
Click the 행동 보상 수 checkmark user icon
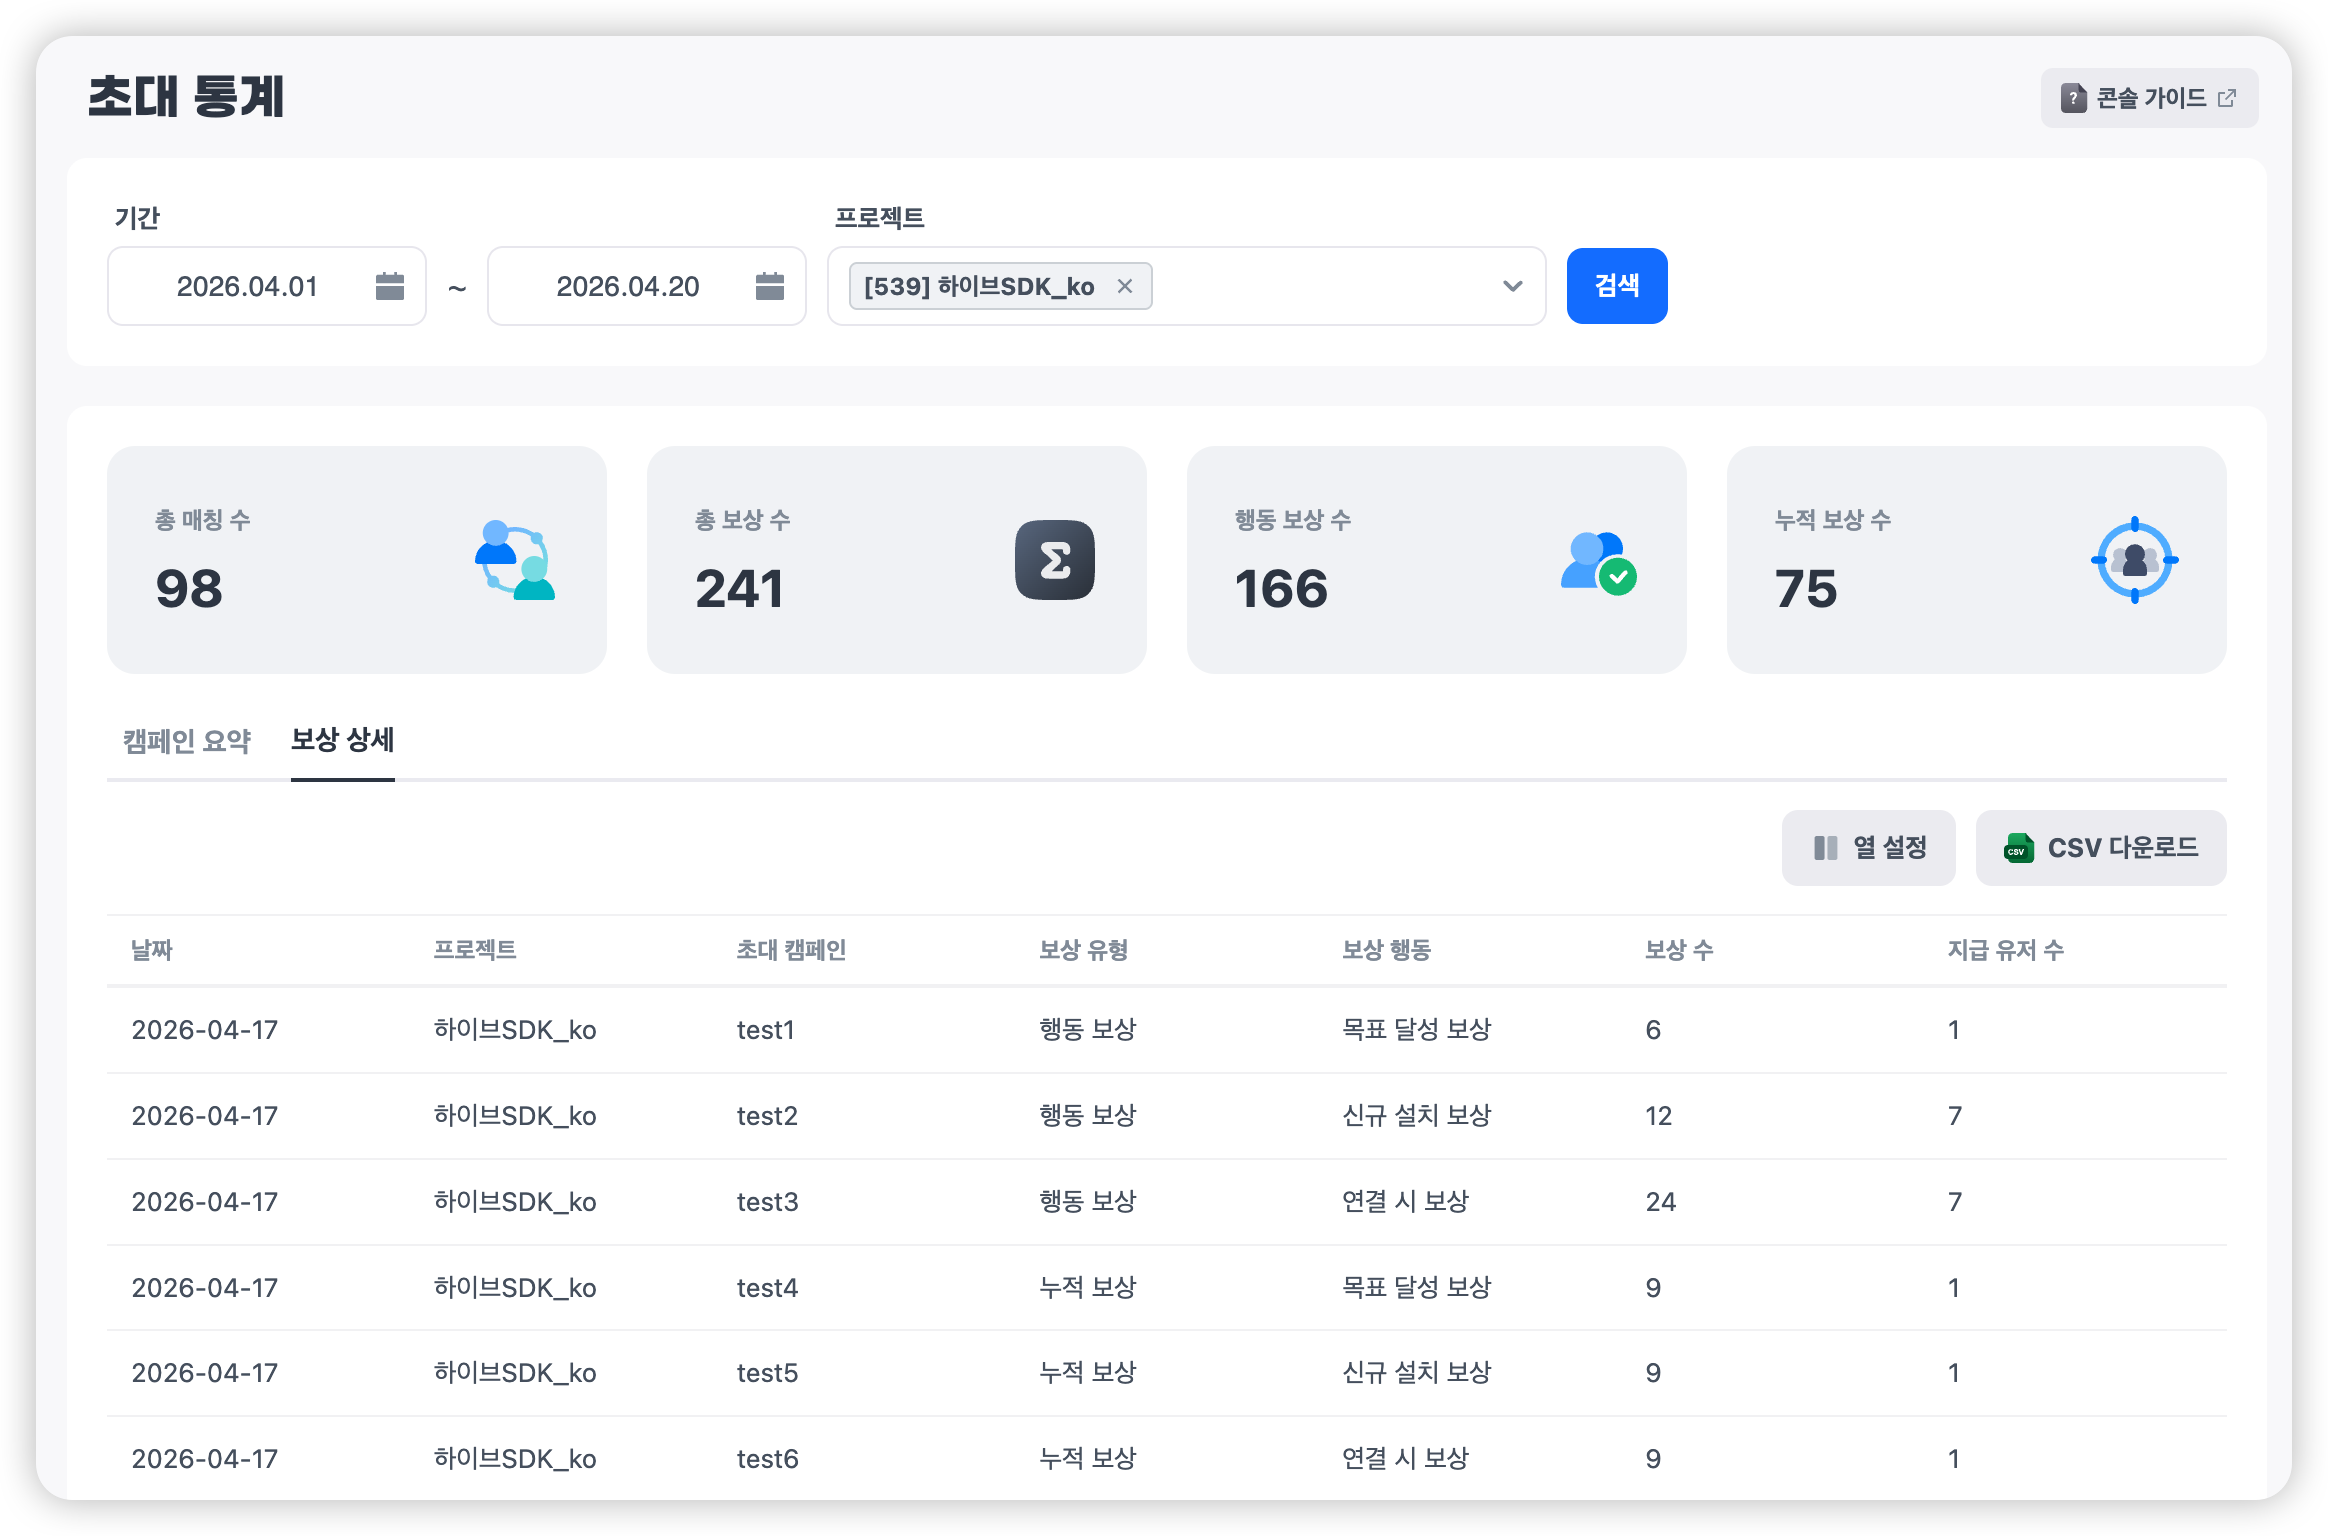coord(1598,562)
